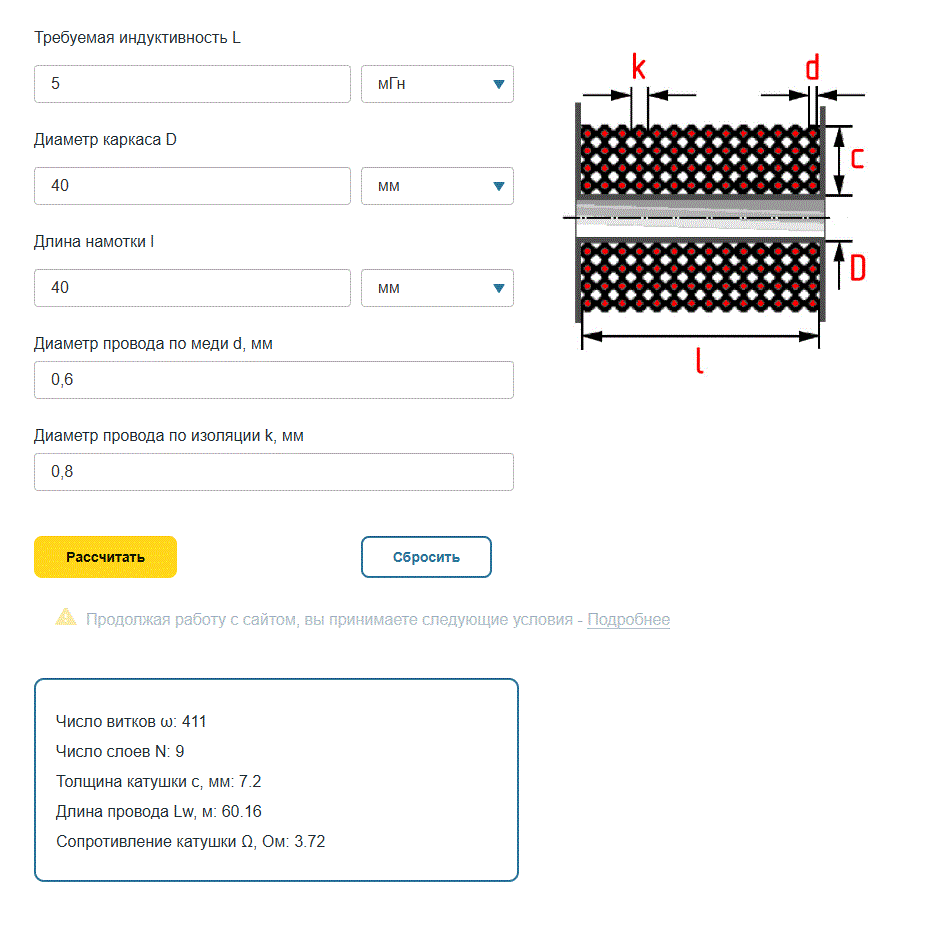Click the red l length label below the coil

pos(699,360)
